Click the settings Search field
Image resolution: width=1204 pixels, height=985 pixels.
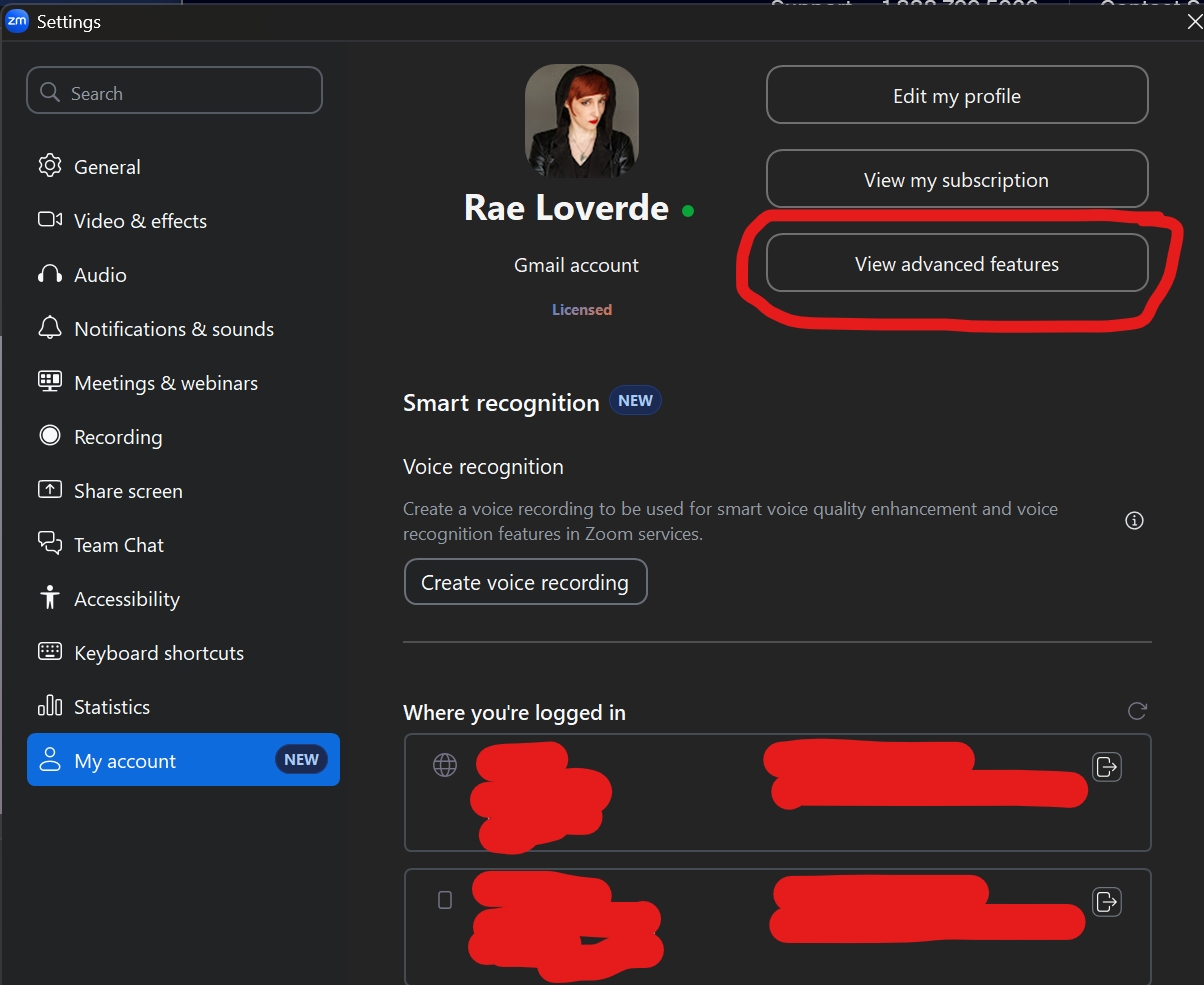(175, 93)
